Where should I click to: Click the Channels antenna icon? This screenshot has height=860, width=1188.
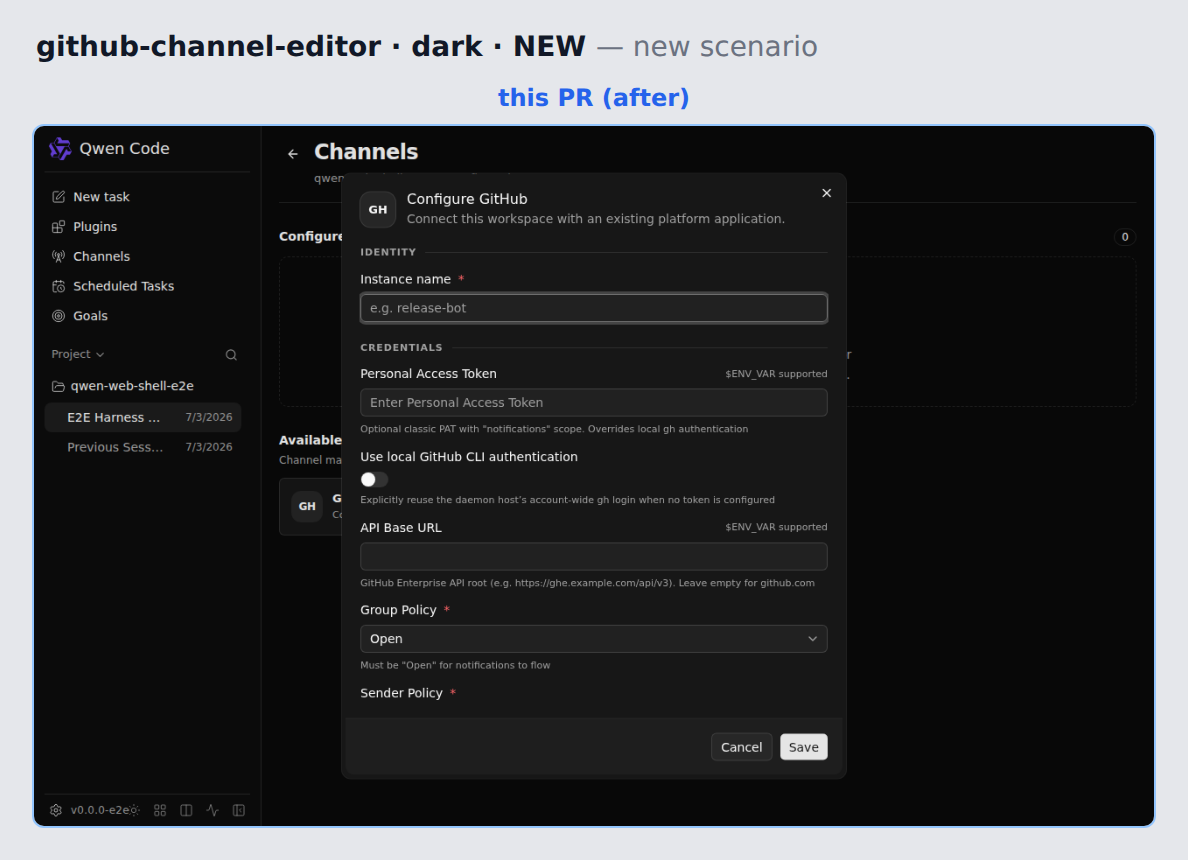pyautogui.click(x=58, y=256)
